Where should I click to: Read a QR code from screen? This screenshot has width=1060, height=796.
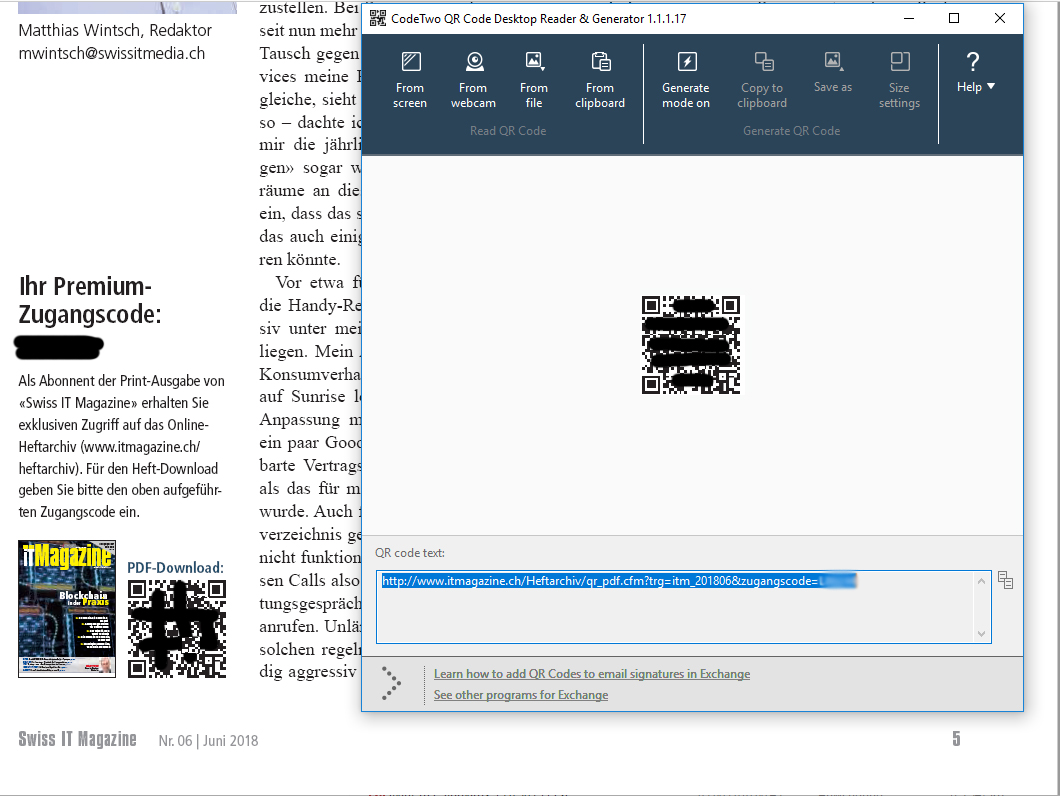[x=410, y=80]
